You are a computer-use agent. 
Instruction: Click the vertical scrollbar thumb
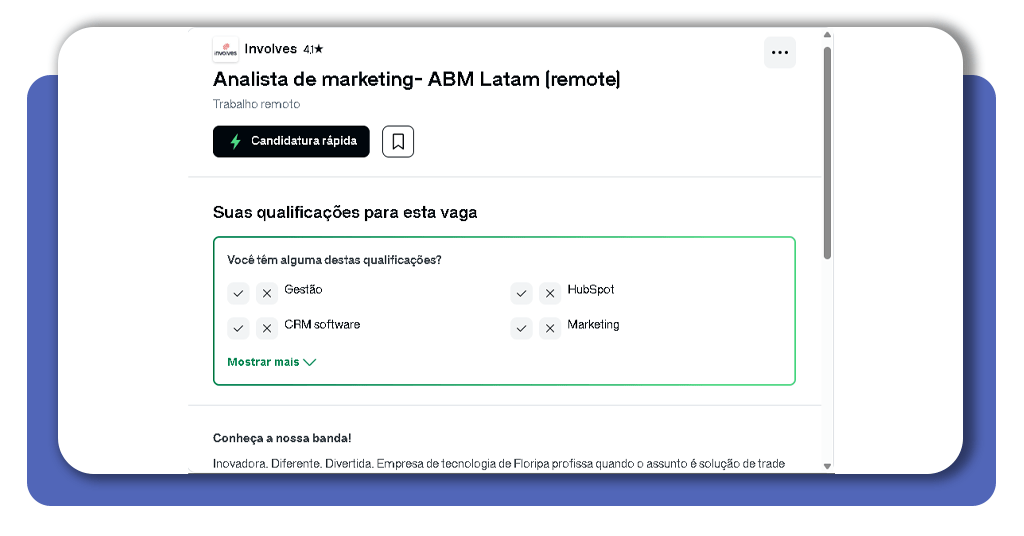tap(827, 150)
